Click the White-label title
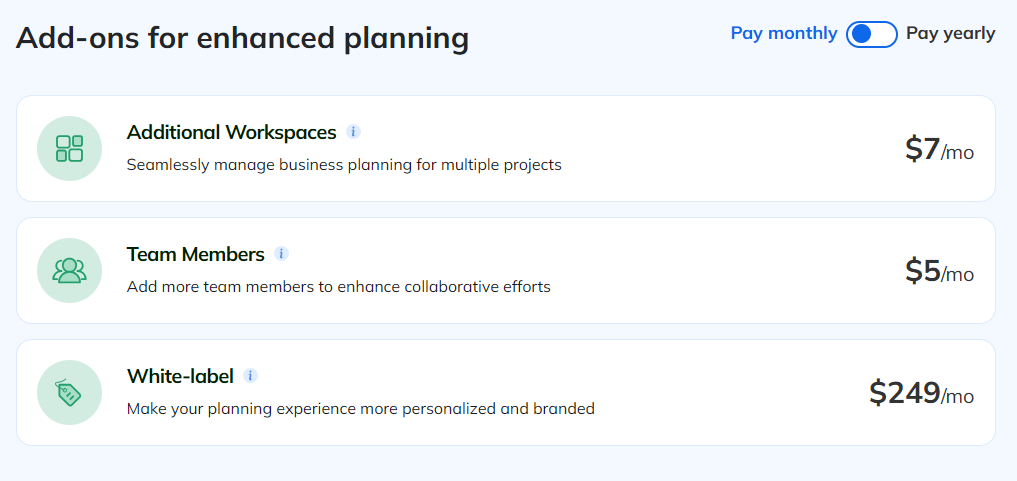Screen dimensions: 1017x481 (180, 376)
